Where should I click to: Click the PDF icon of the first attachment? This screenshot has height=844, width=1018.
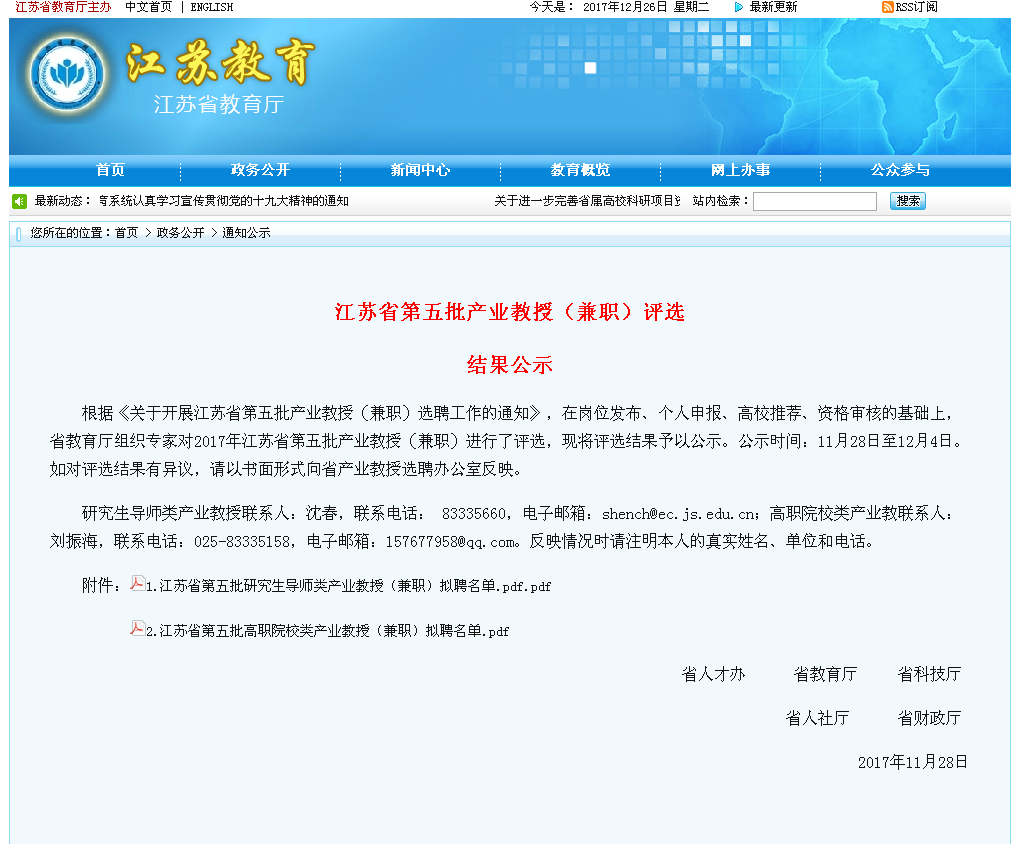138,583
